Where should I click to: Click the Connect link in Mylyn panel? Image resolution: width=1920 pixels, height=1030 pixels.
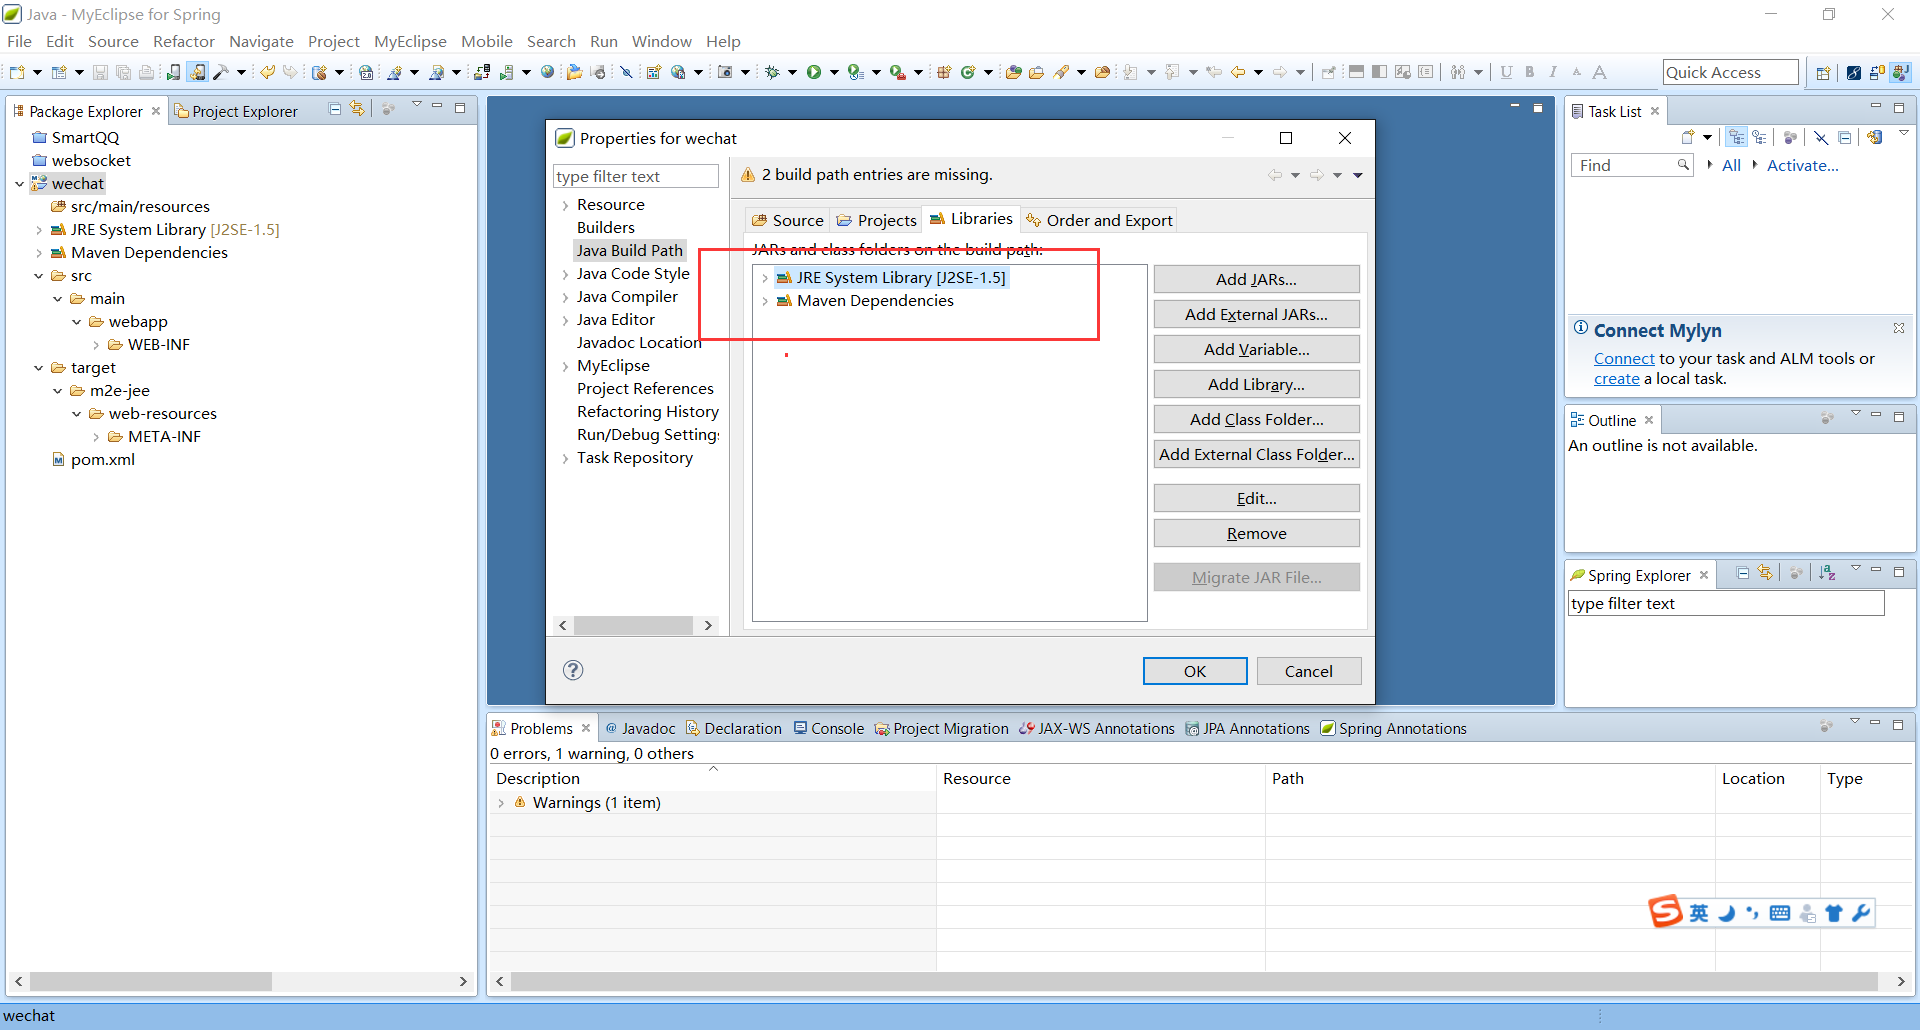(1624, 358)
